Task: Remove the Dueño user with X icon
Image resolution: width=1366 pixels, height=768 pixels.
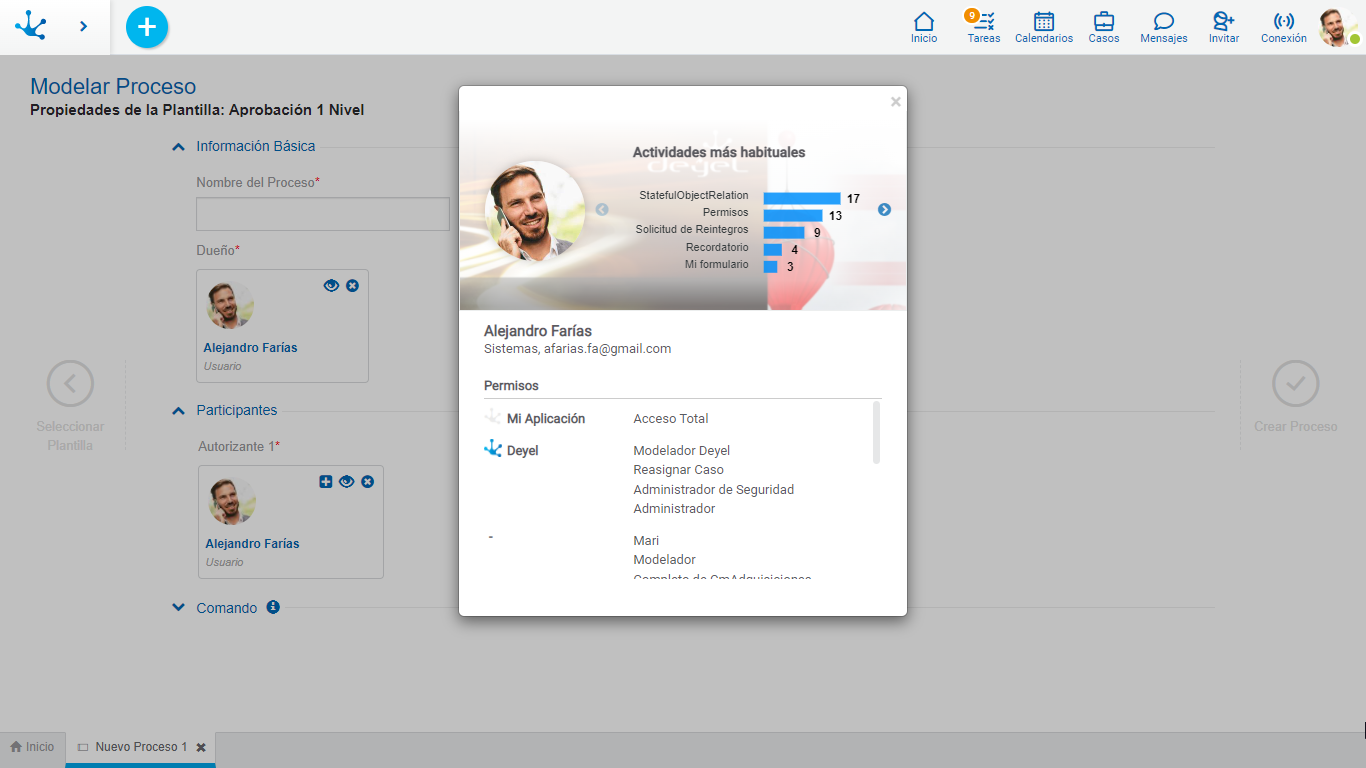Action: point(352,286)
